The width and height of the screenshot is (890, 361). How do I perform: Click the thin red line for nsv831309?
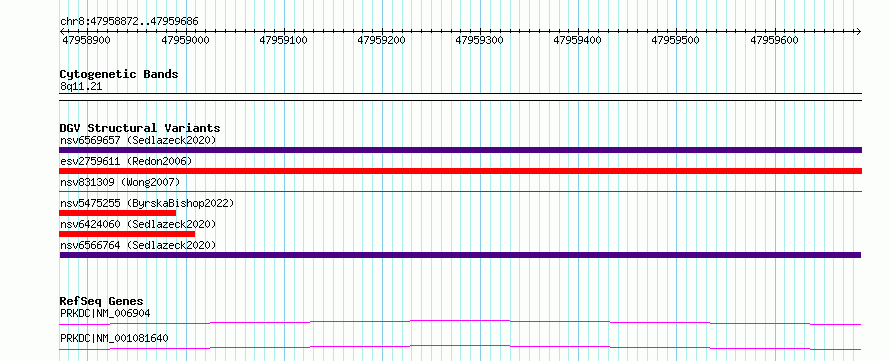coord(460,191)
